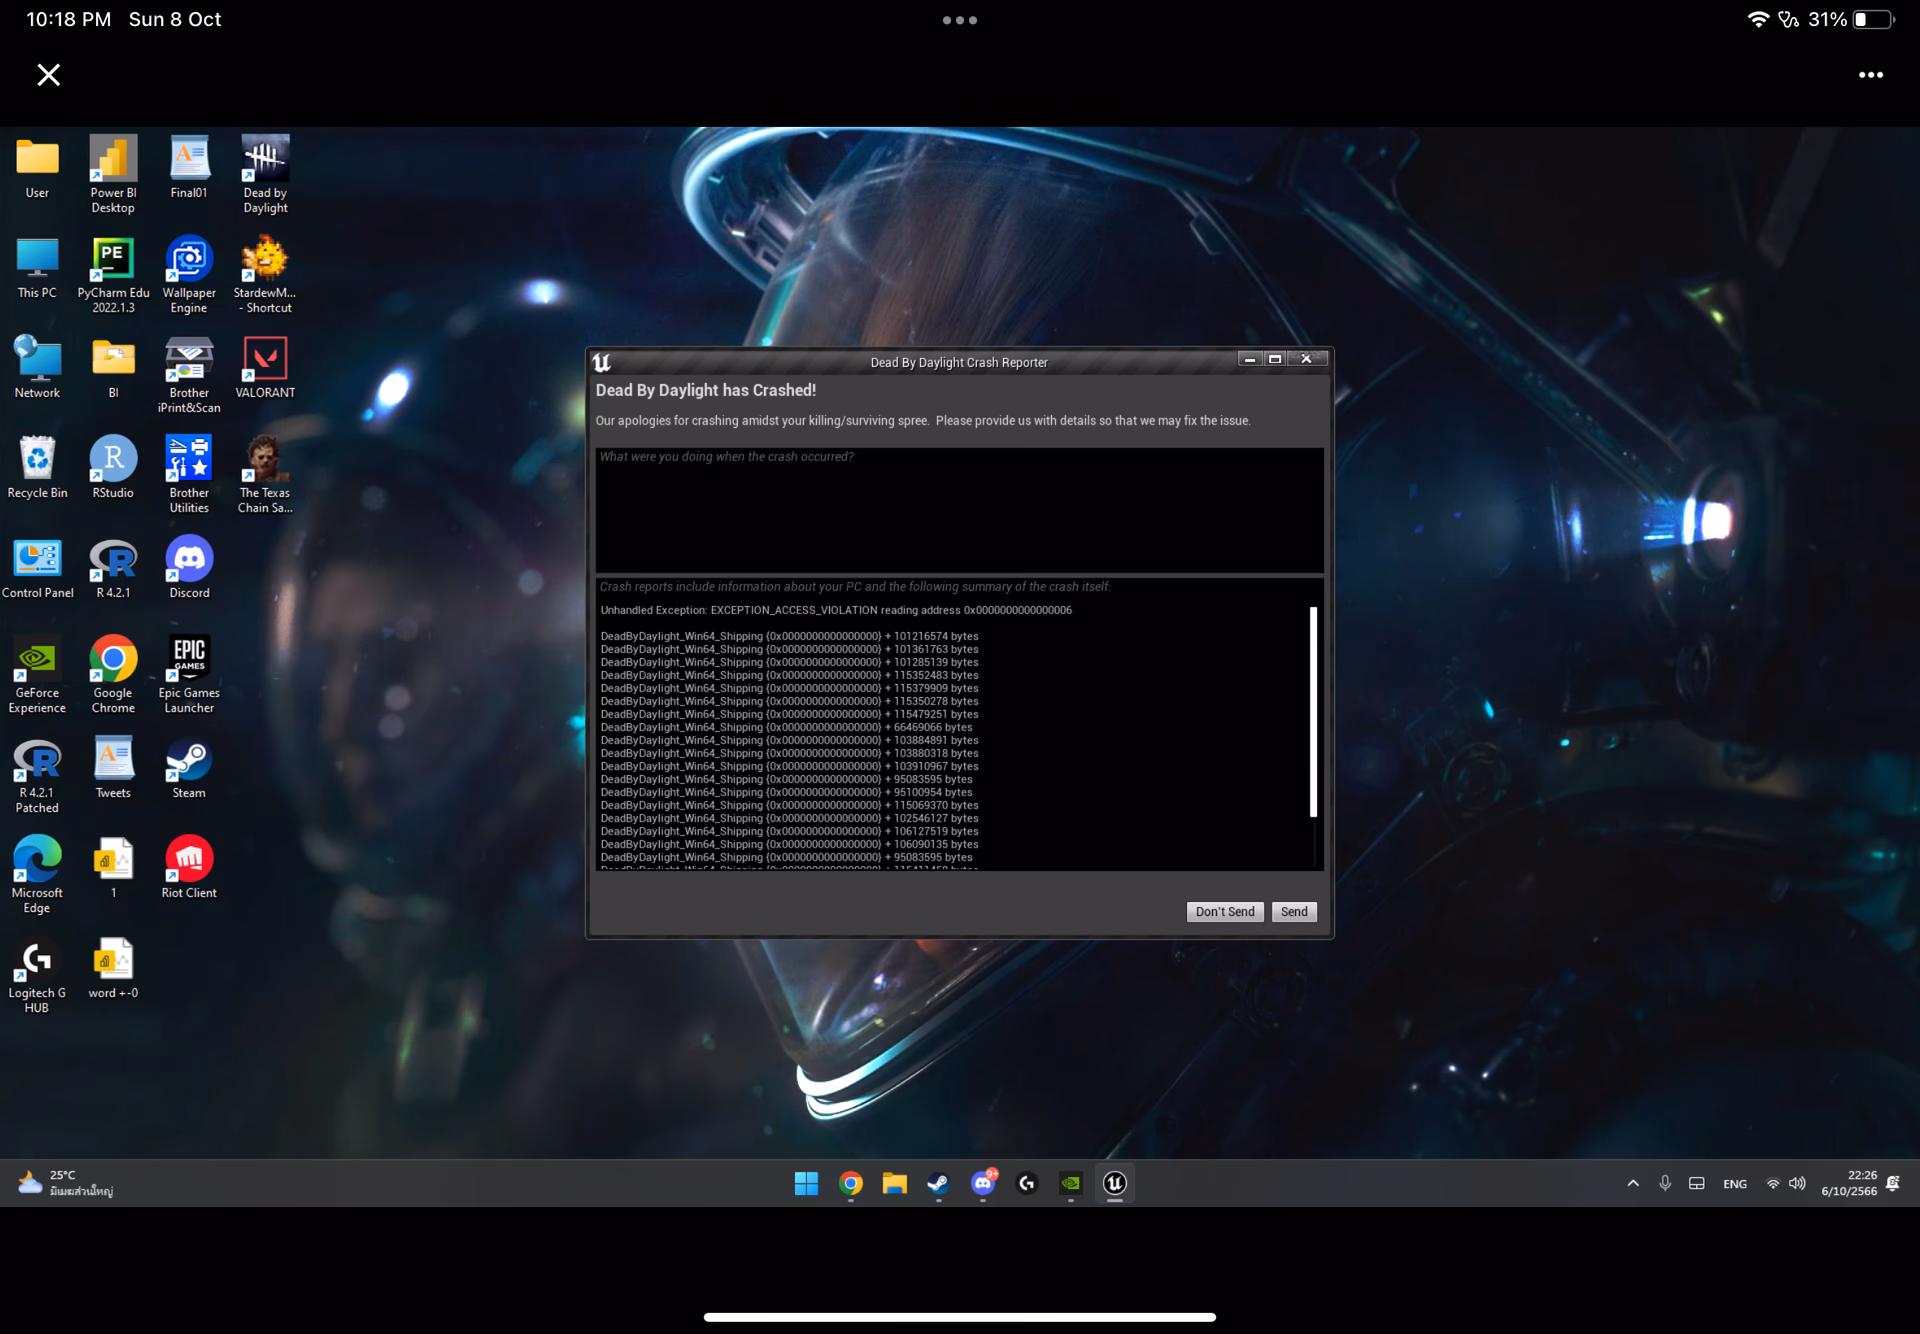Image resolution: width=1920 pixels, height=1334 pixels.
Task: Click the microphone tray icon
Action: (x=1665, y=1183)
